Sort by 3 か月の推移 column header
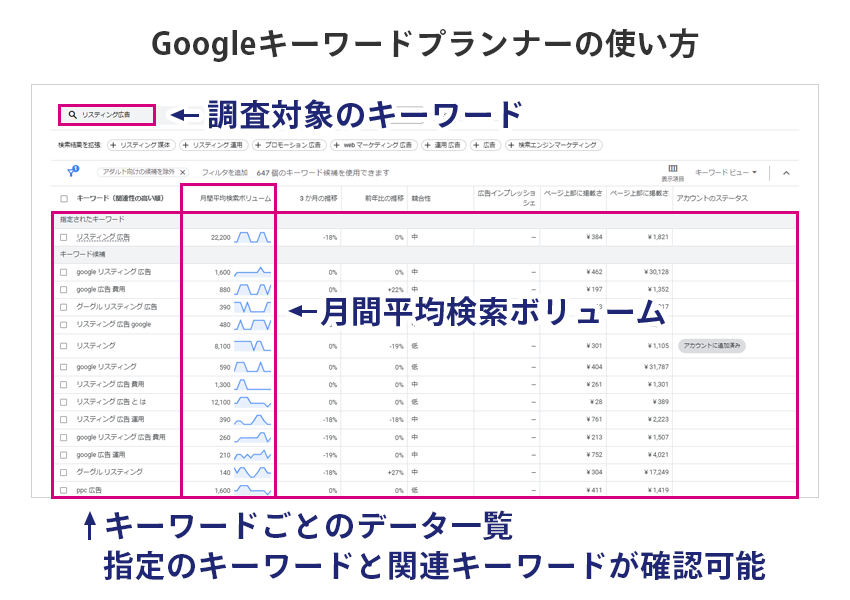This screenshot has height=600, width=850. pos(318,198)
